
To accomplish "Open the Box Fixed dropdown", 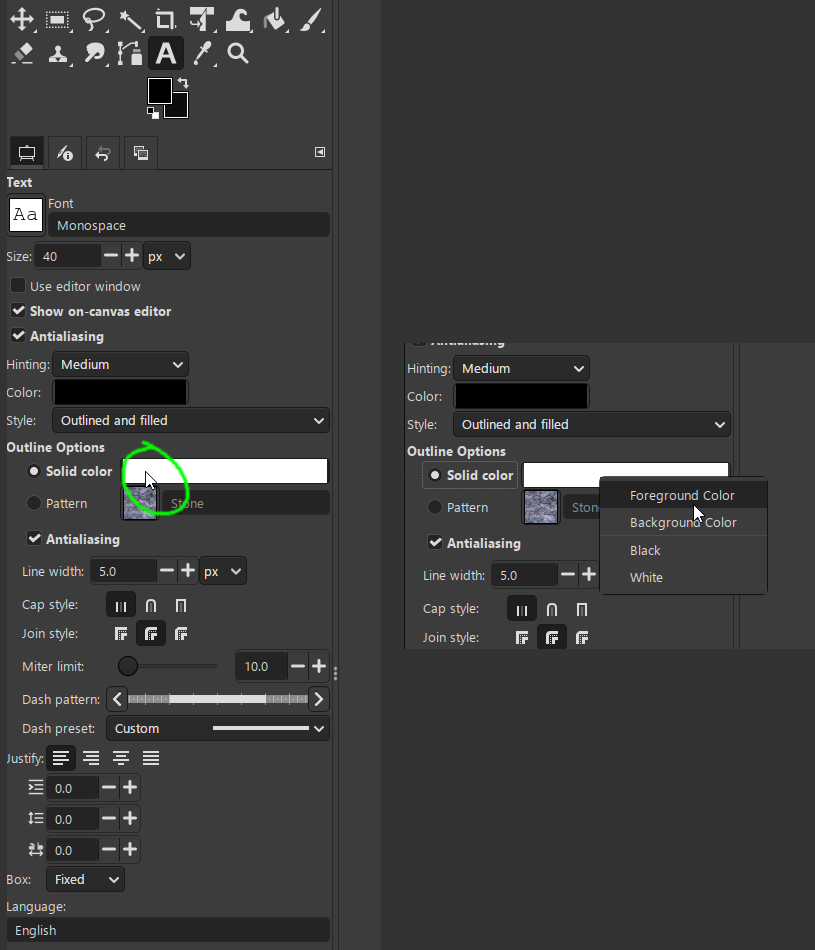I will pos(85,879).
